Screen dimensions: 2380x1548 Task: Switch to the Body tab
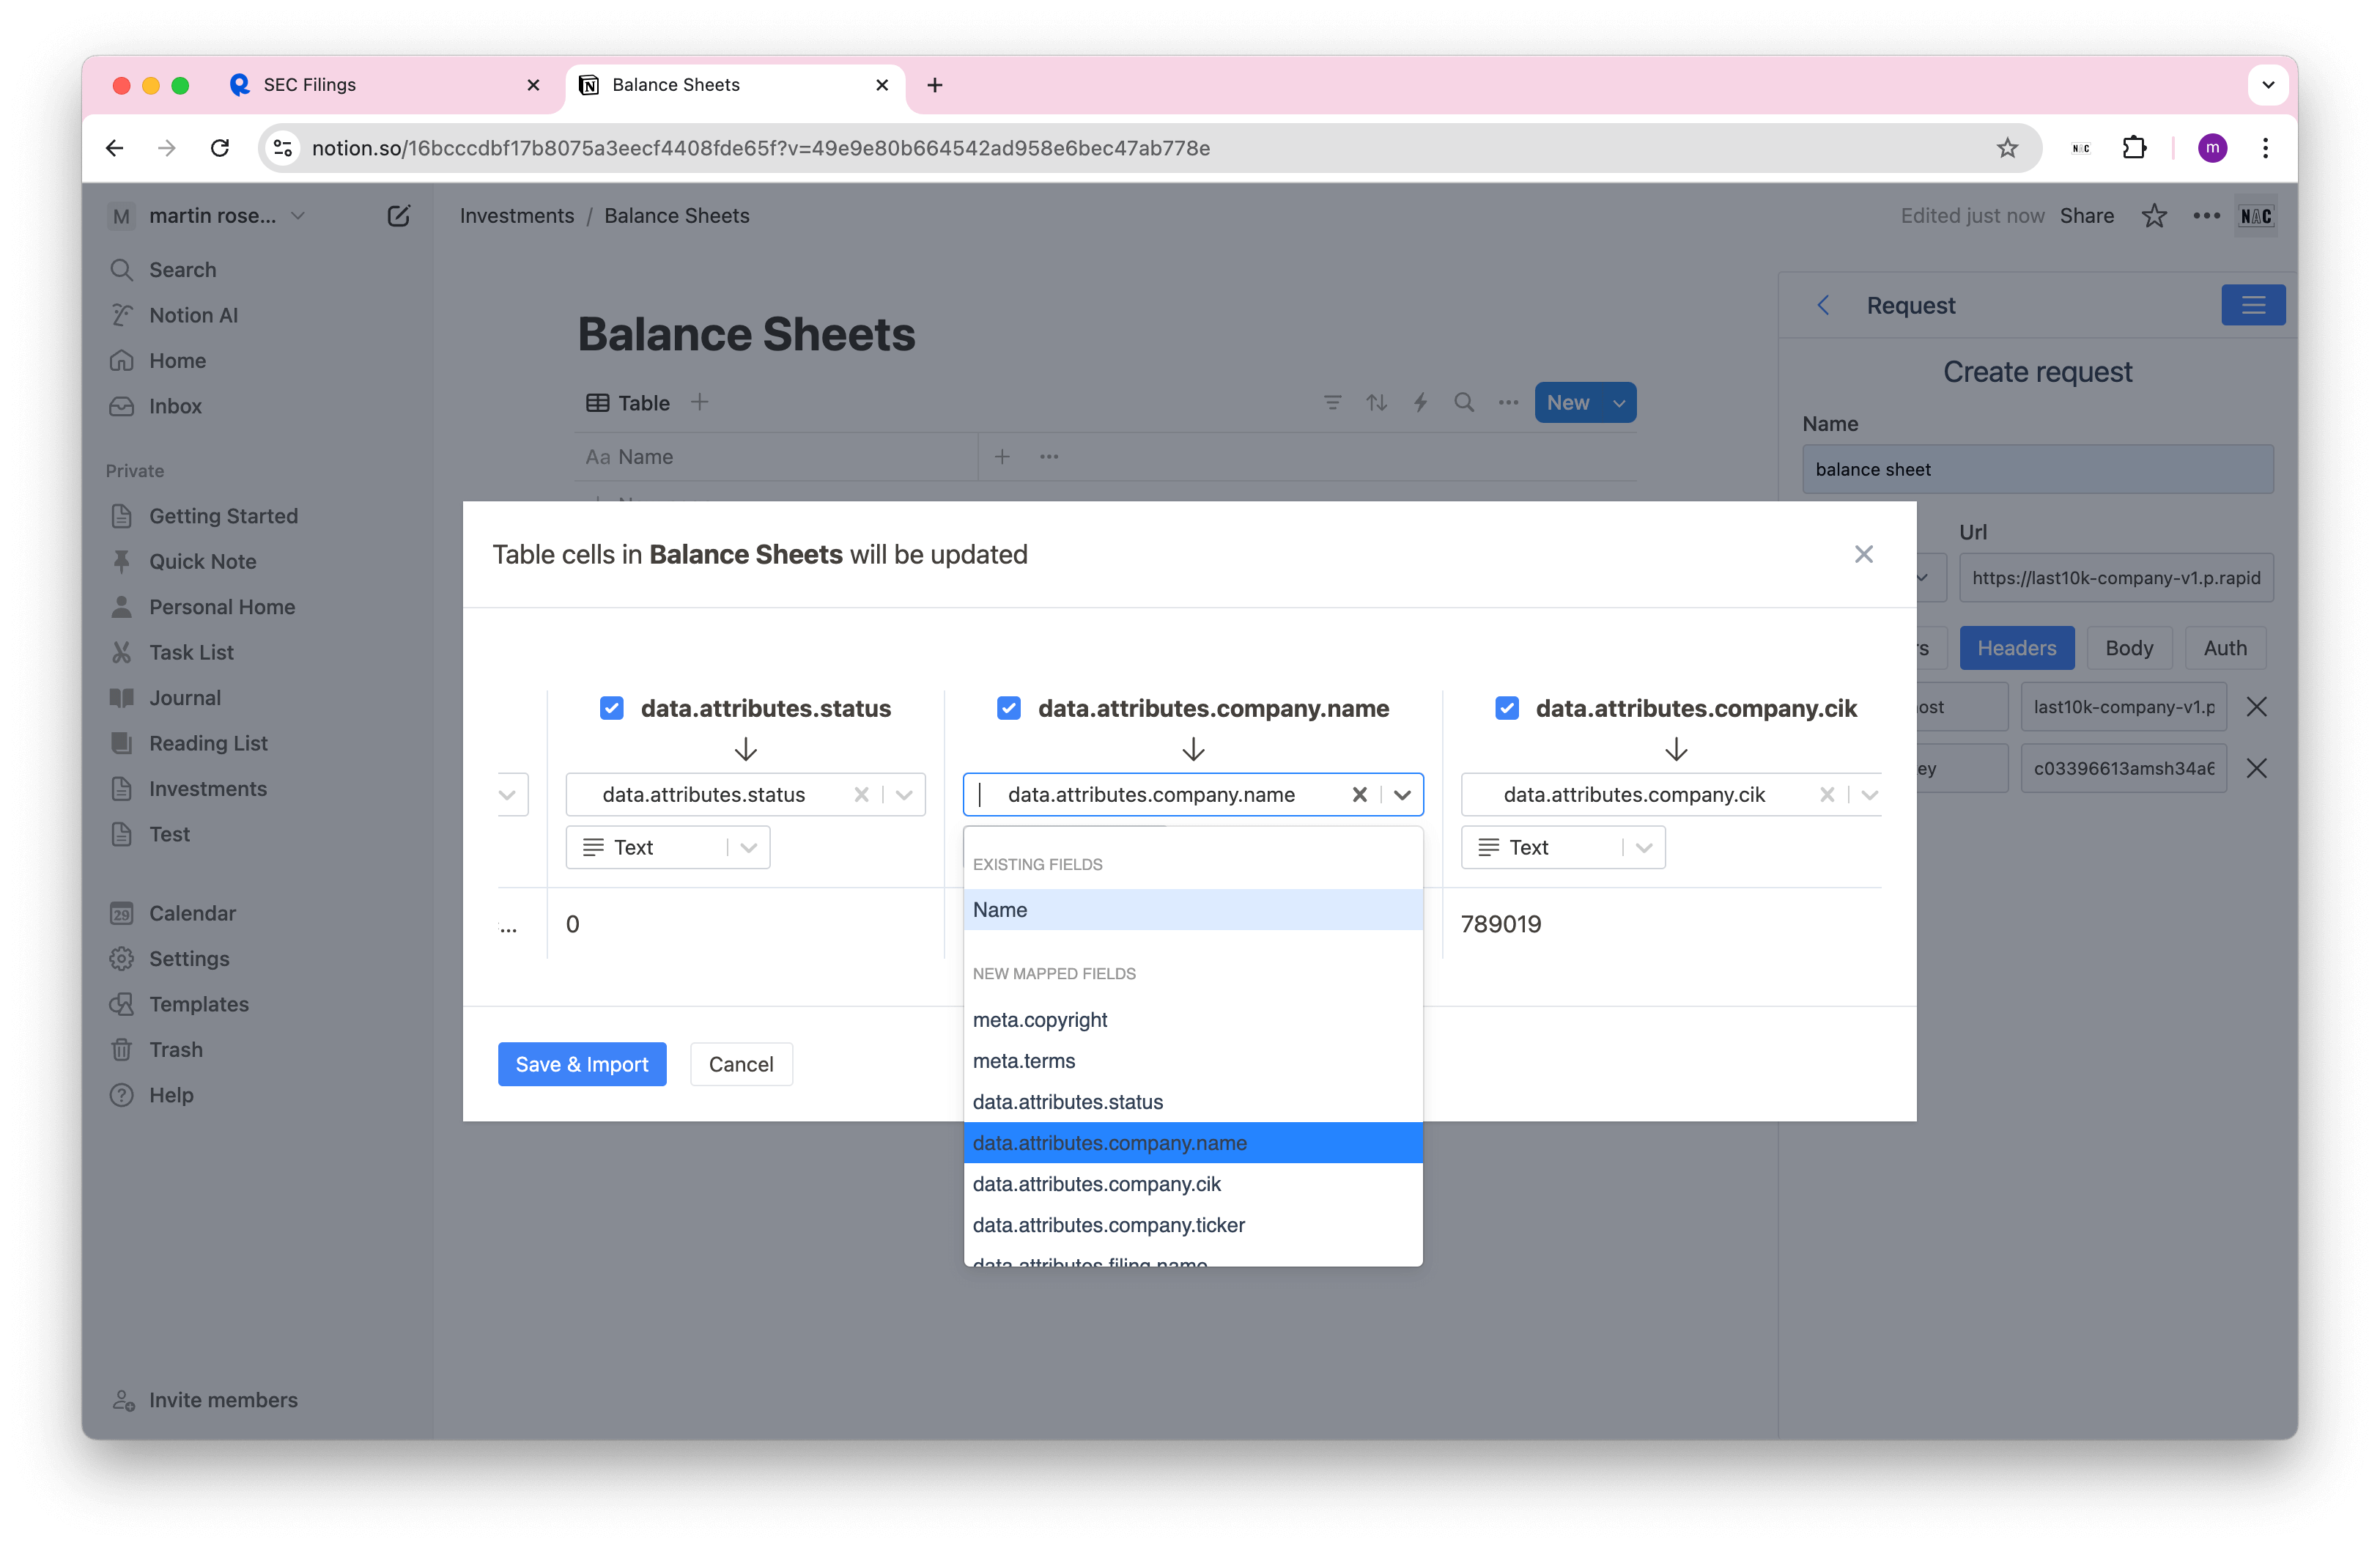pyautogui.click(x=2129, y=648)
